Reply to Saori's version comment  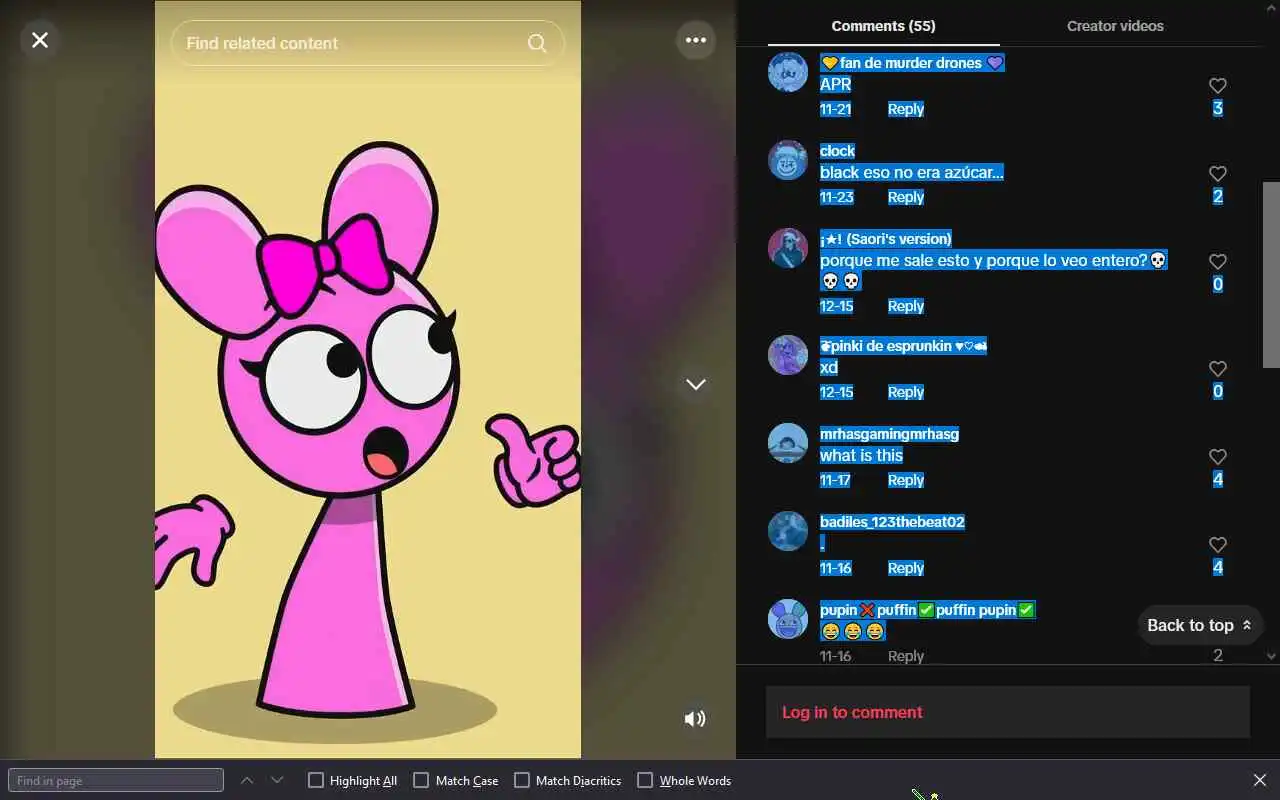[906, 306]
